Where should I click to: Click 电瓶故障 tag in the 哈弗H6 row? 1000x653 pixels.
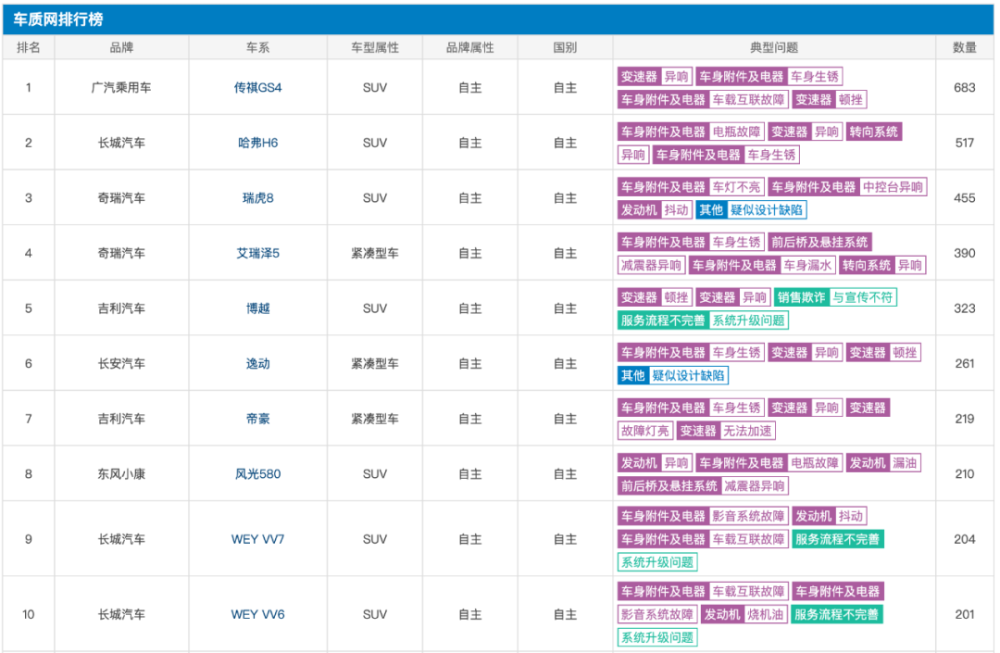click(x=736, y=132)
